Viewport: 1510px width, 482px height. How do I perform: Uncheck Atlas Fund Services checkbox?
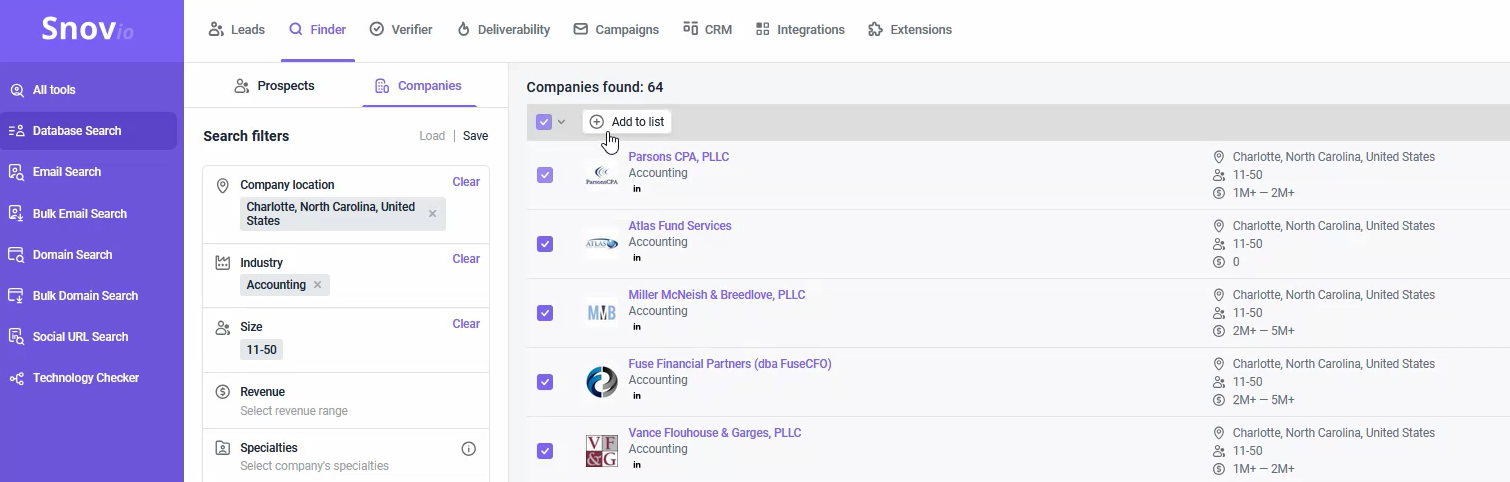coord(545,244)
